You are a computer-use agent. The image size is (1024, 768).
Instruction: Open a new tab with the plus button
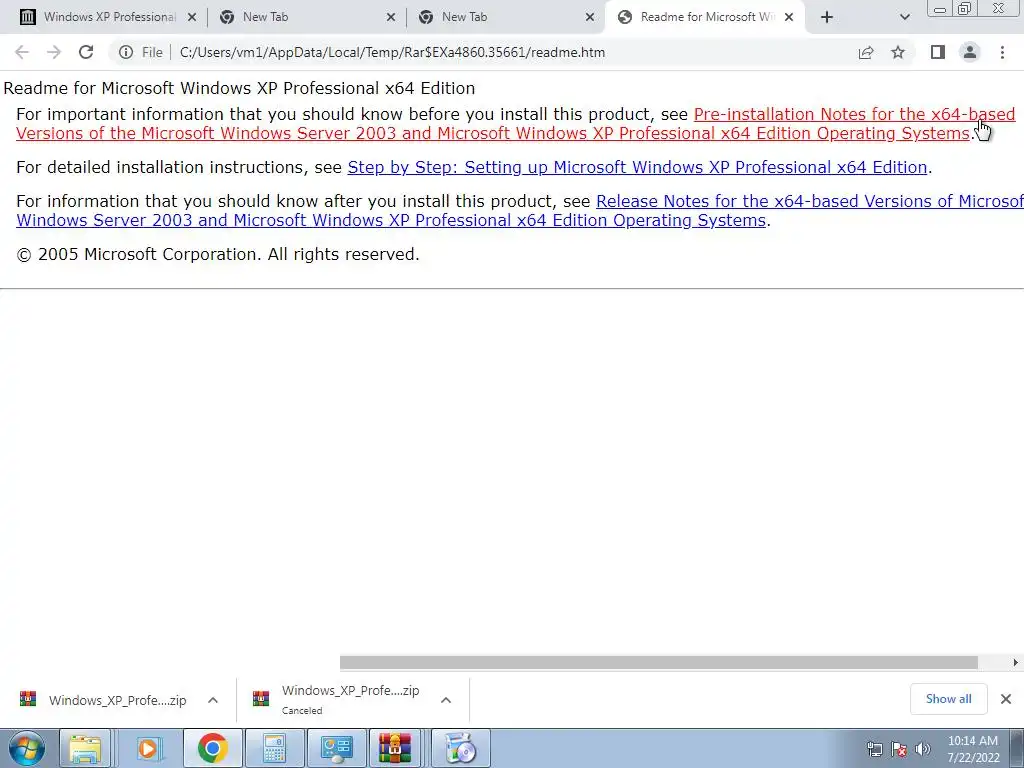pos(827,17)
